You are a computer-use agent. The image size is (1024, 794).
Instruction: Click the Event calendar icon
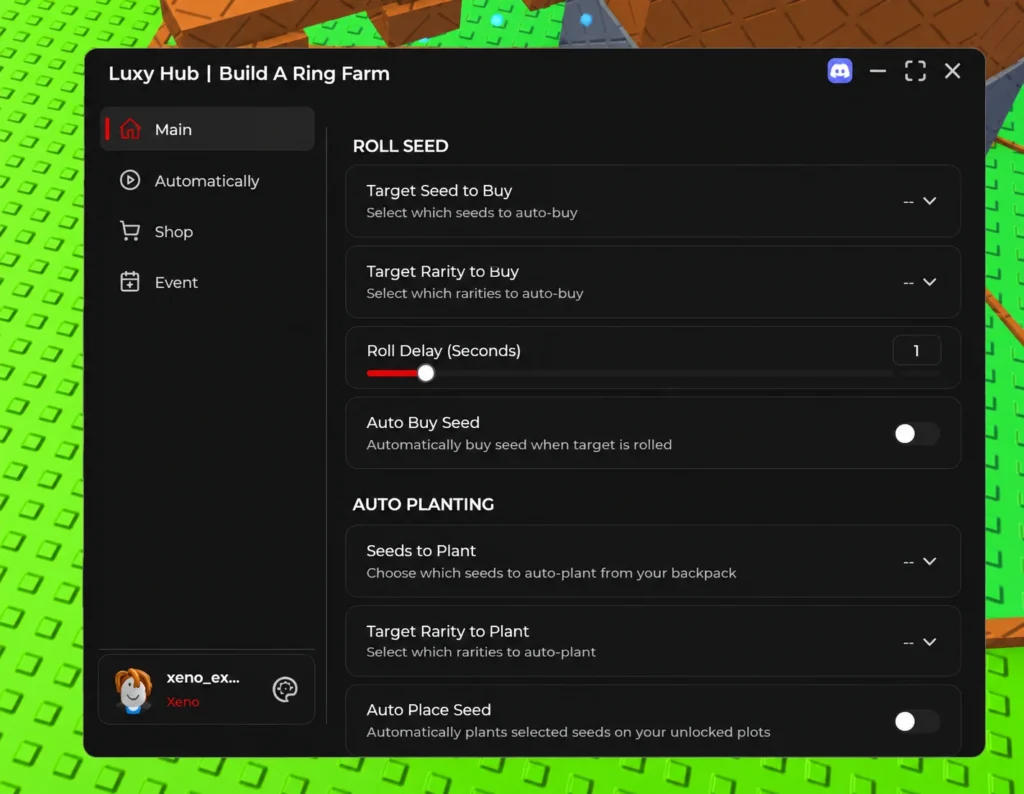[130, 281]
